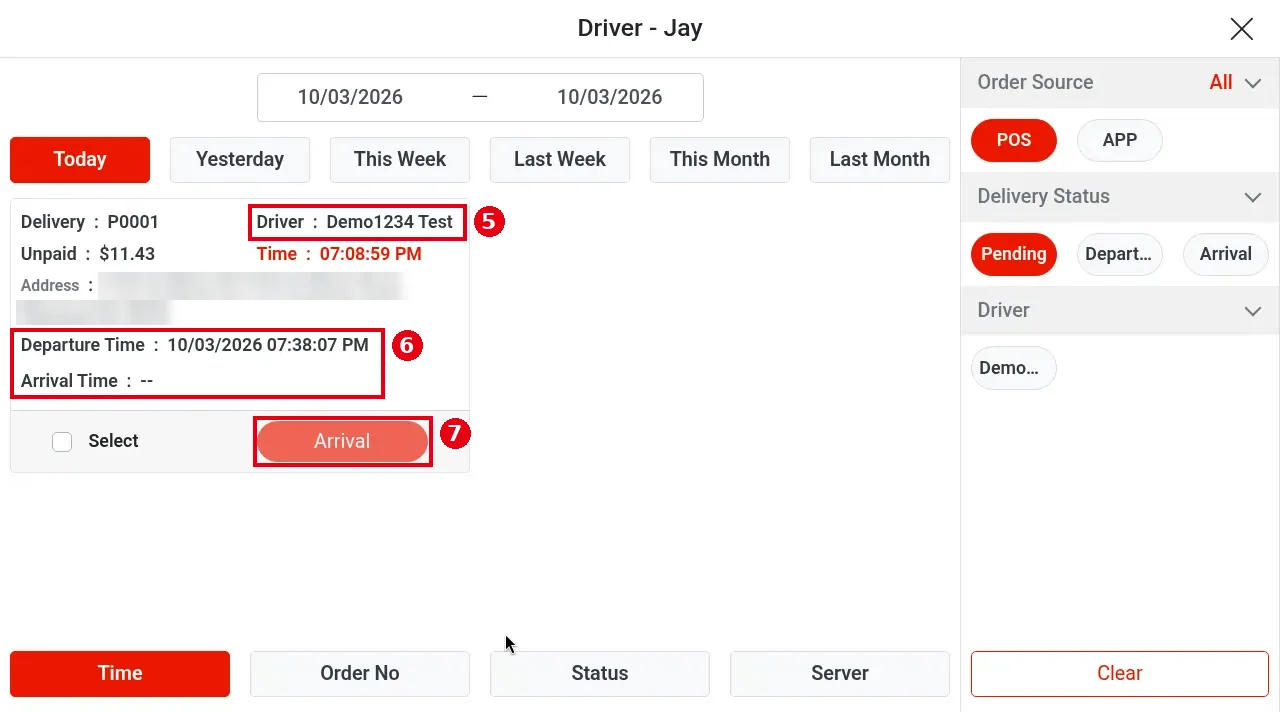Screen dimensions: 1280x712
Task: Toggle the Arrival delivery status filter chip
Action: (x=1226, y=254)
